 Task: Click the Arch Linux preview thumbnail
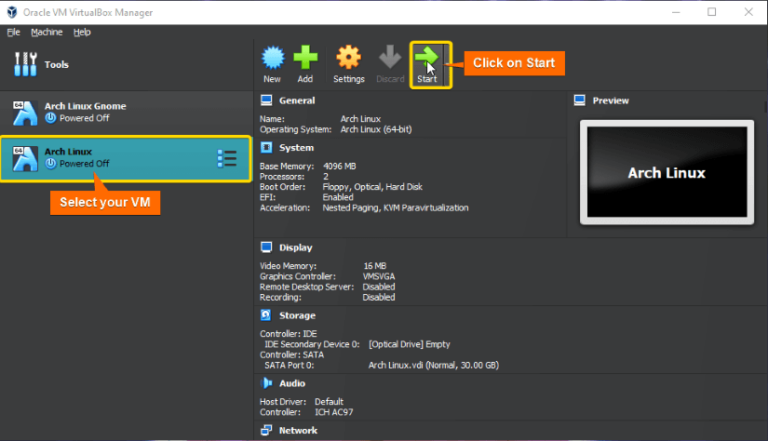click(x=666, y=172)
